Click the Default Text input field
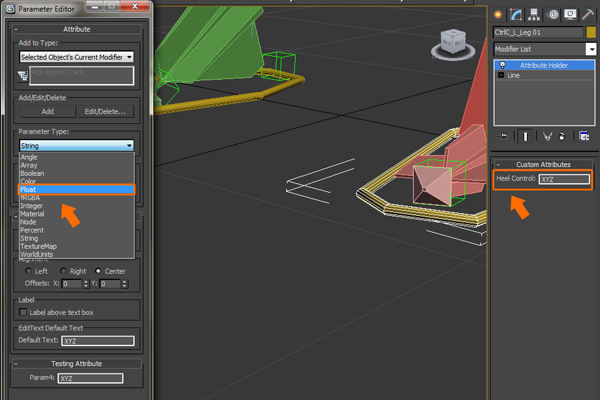Screen dimensions: 600x400 (98, 341)
